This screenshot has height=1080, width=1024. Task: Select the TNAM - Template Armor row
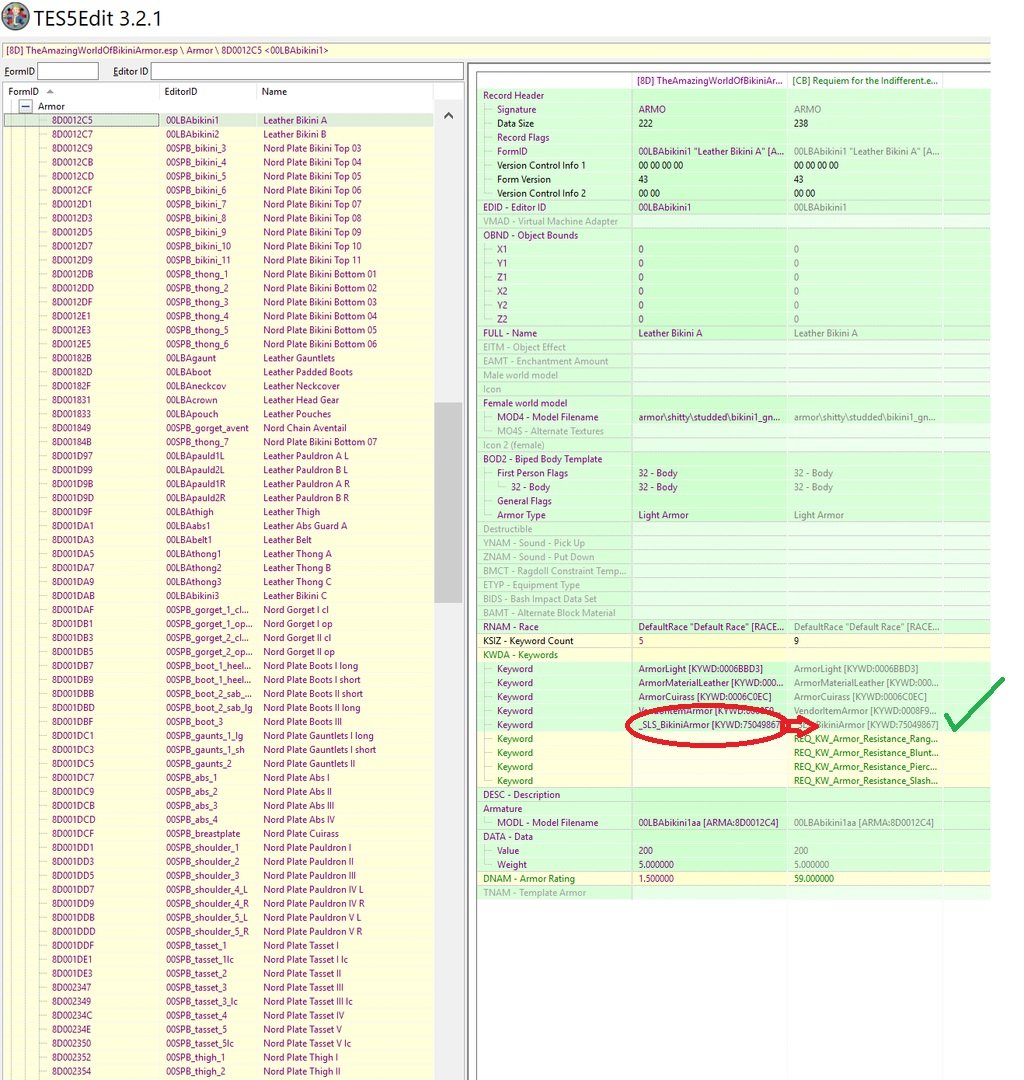coord(733,892)
